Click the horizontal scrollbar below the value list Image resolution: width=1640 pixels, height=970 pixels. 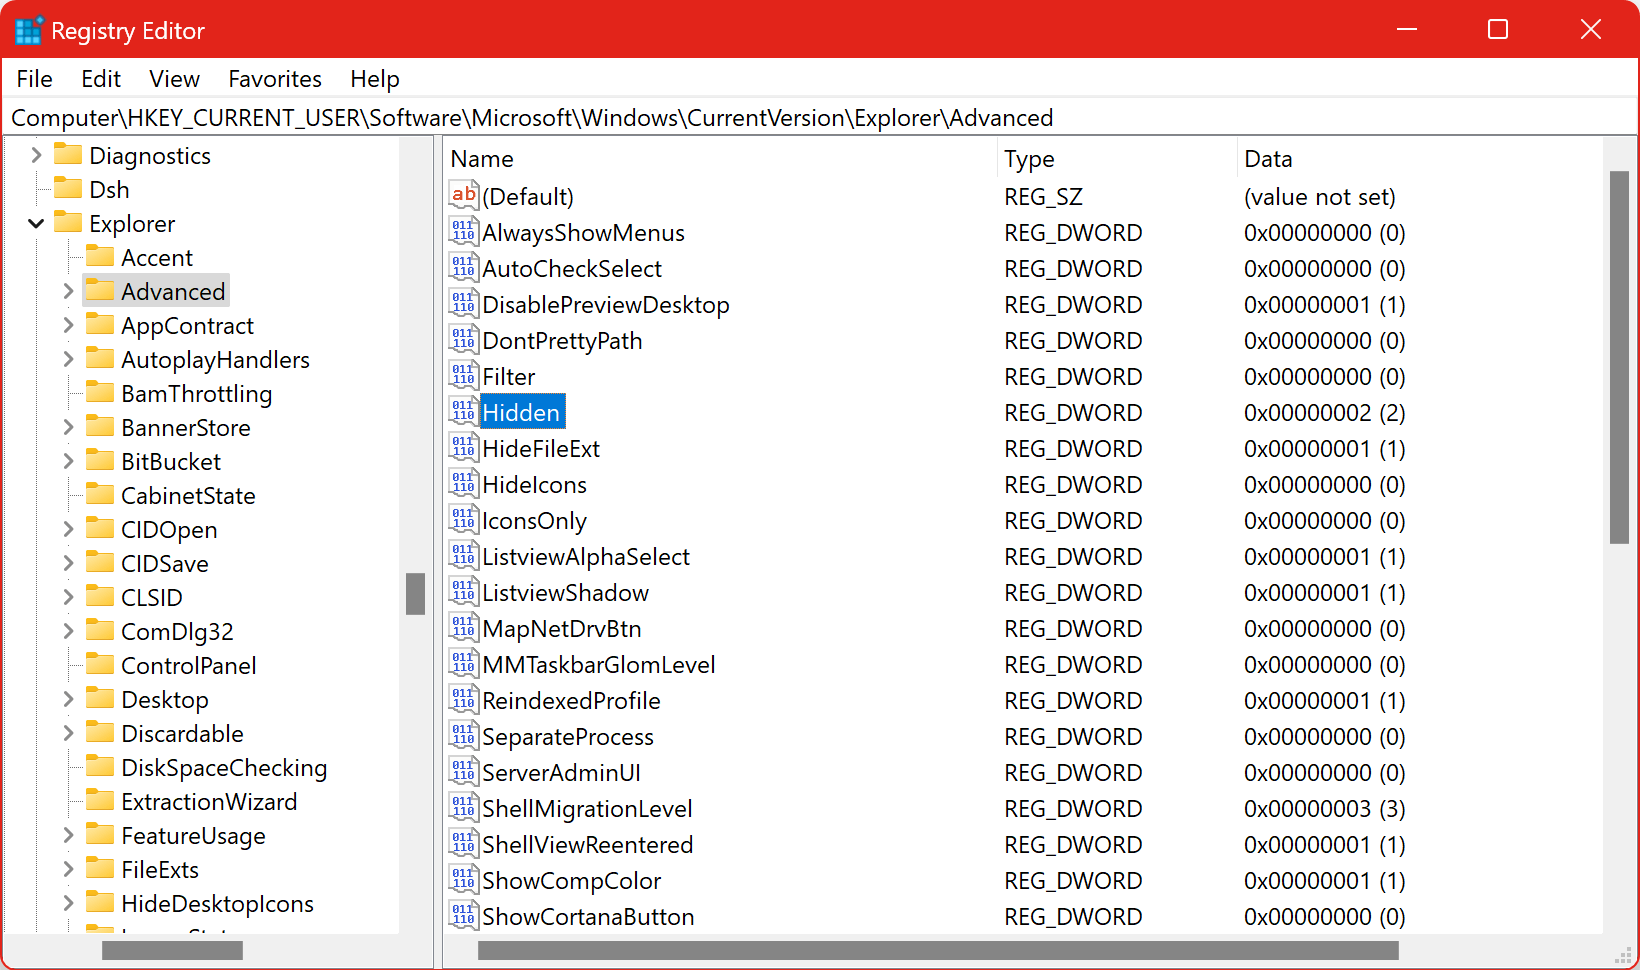940,948
